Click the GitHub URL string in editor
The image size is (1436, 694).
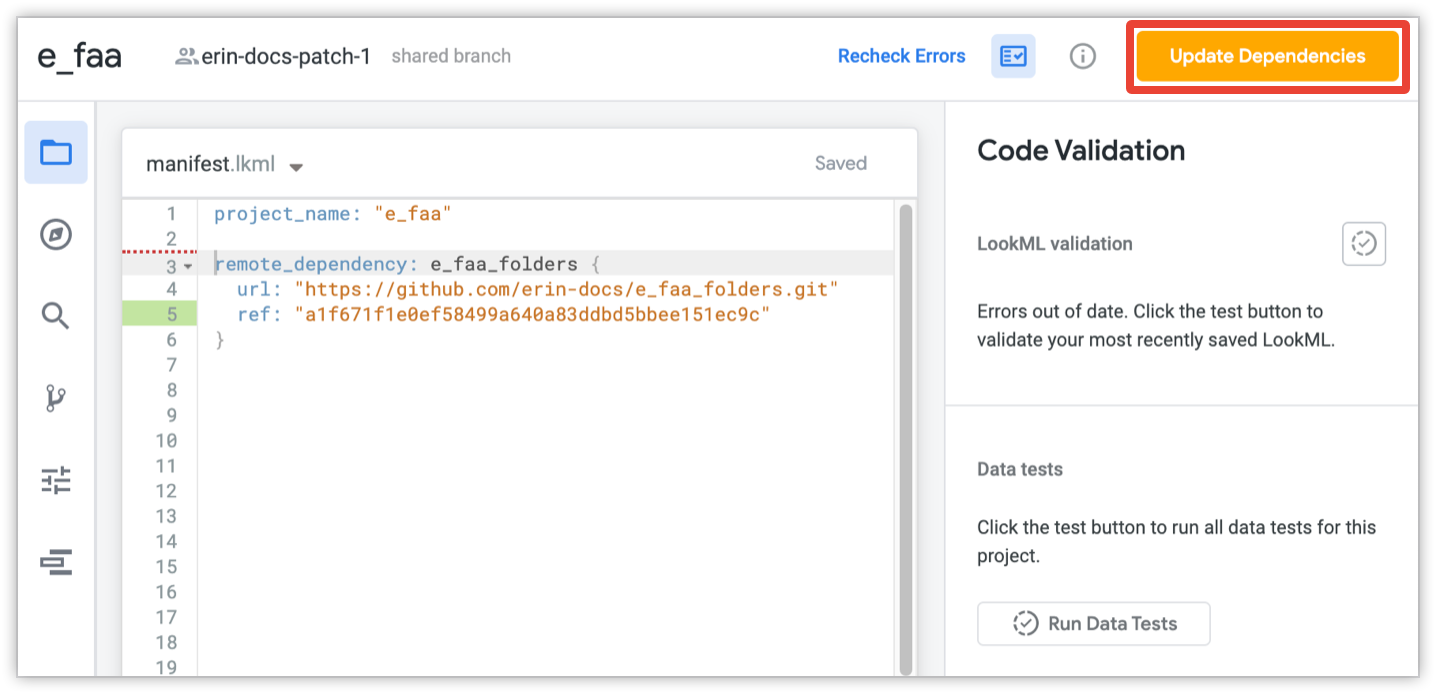pos(565,289)
